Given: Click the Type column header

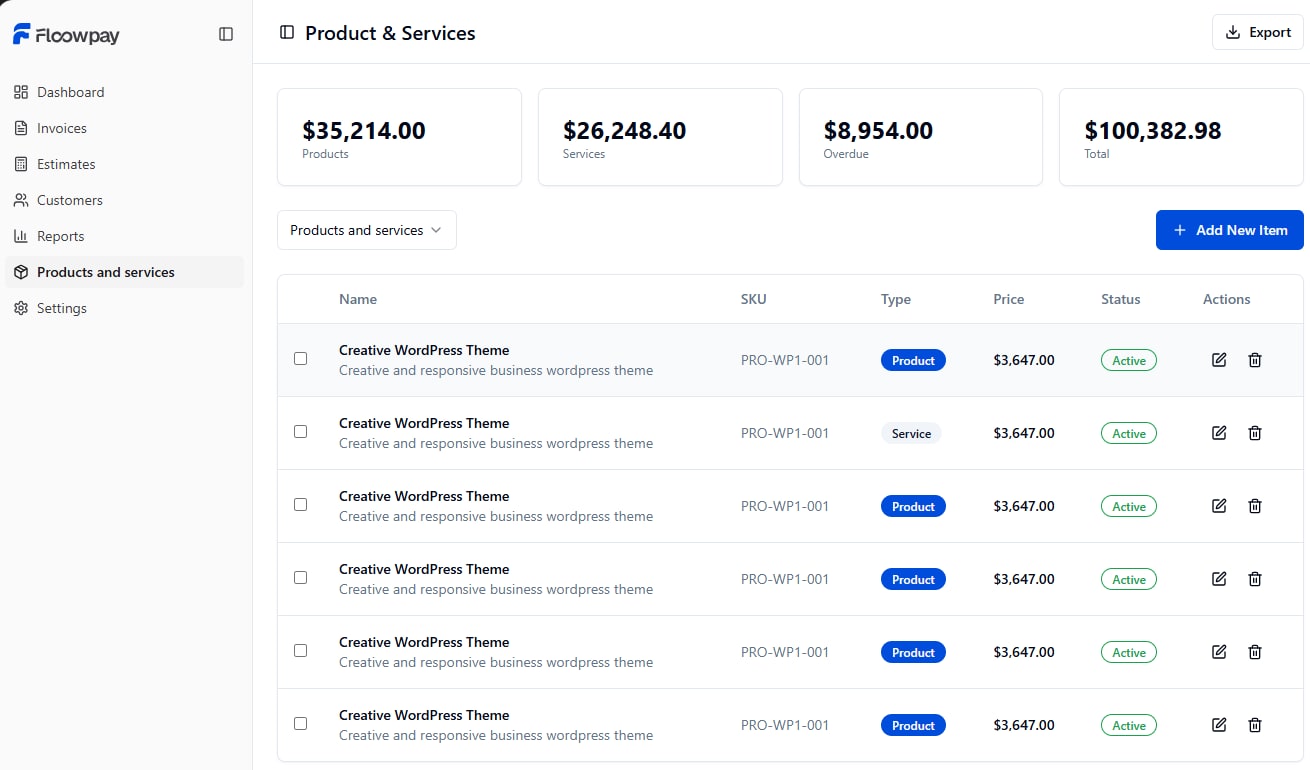Looking at the screenshot, I should click(x=896, y=299).
